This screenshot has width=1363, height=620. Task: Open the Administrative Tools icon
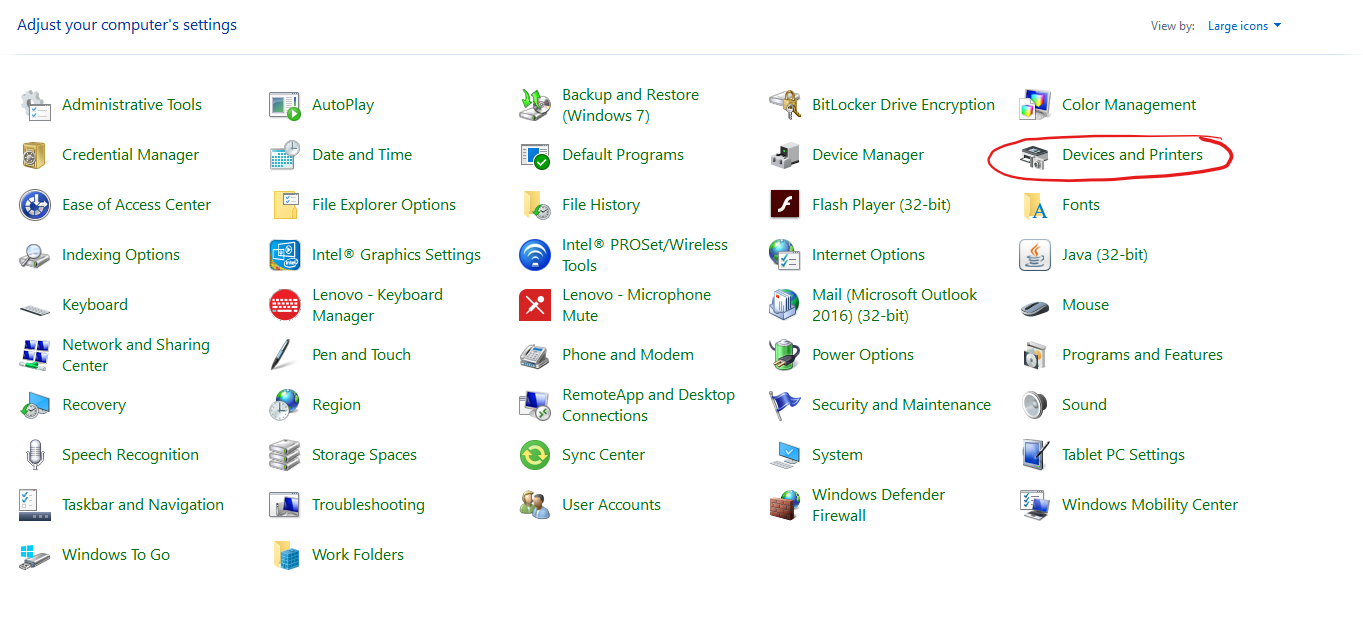point(35,105)
